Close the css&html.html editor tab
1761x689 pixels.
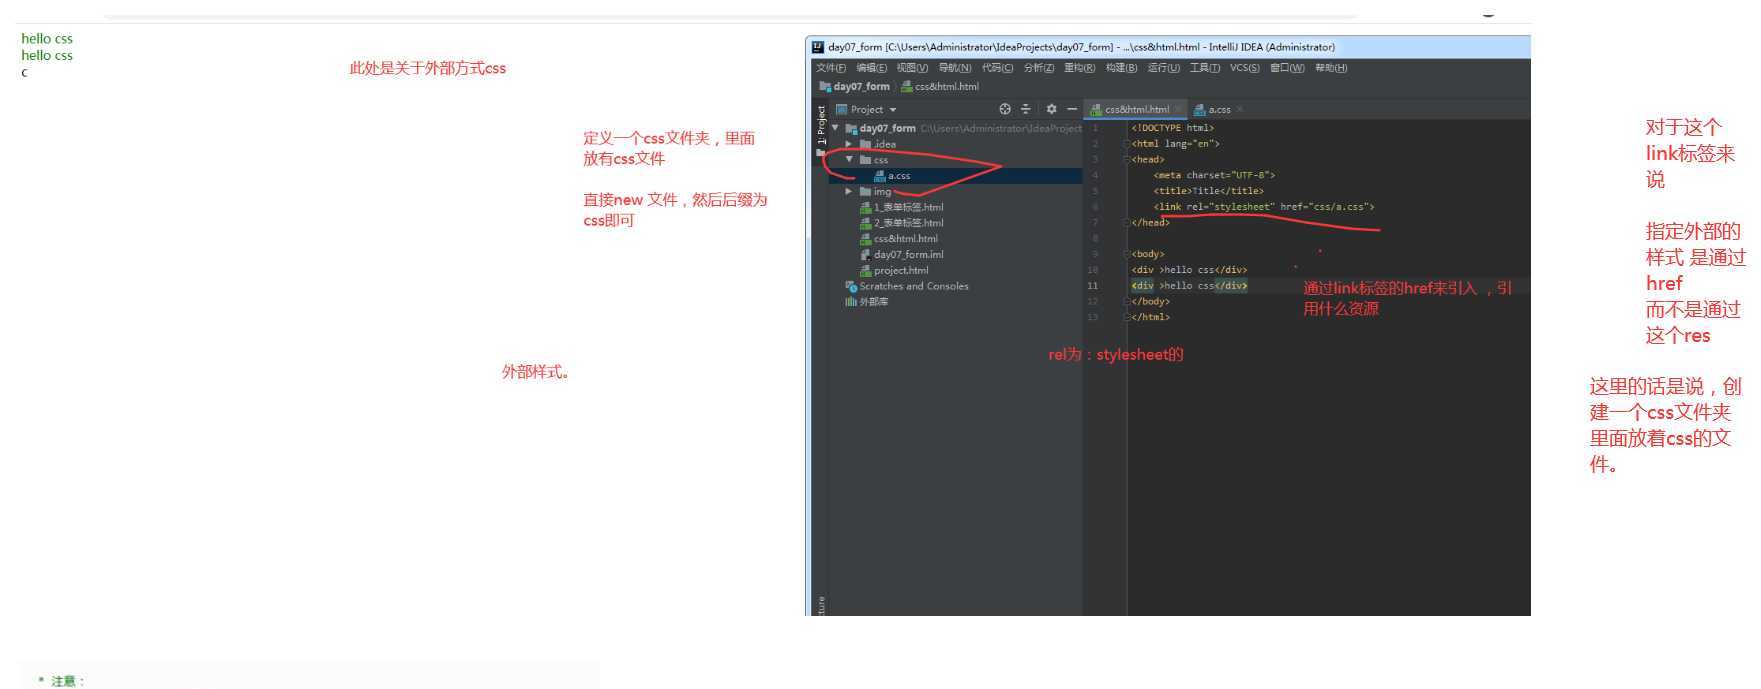1178,109
